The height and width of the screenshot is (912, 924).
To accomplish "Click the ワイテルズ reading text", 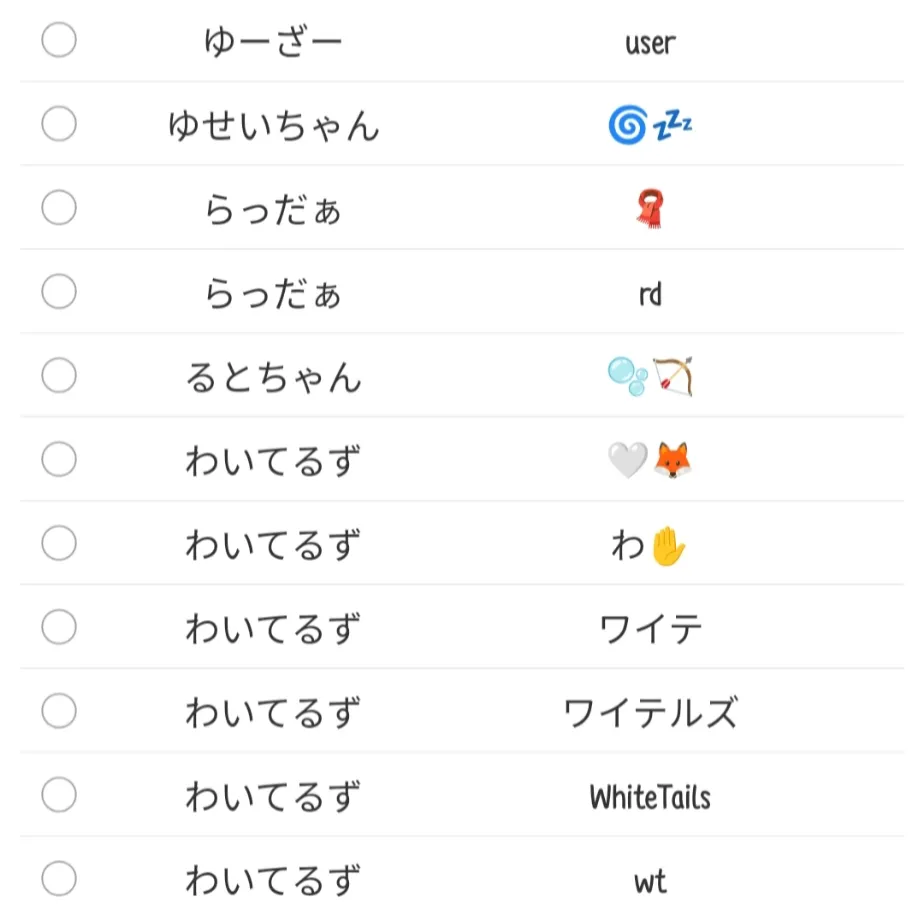I will coord(650,714).
